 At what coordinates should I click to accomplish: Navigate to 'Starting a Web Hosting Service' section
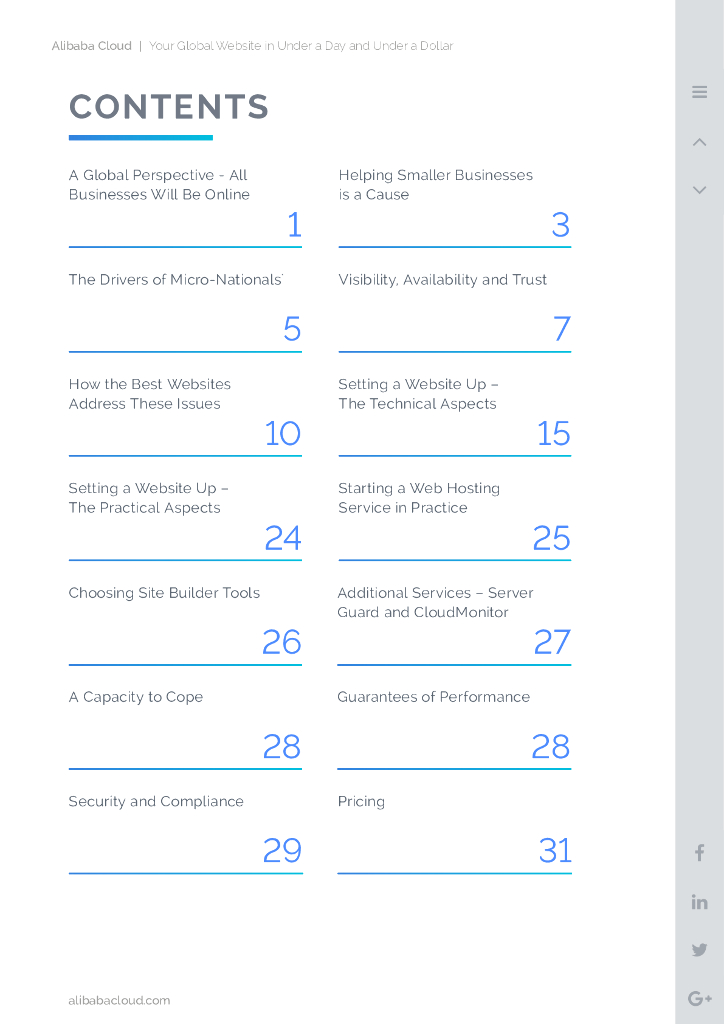pyautogui.click(x=418, y=498)
